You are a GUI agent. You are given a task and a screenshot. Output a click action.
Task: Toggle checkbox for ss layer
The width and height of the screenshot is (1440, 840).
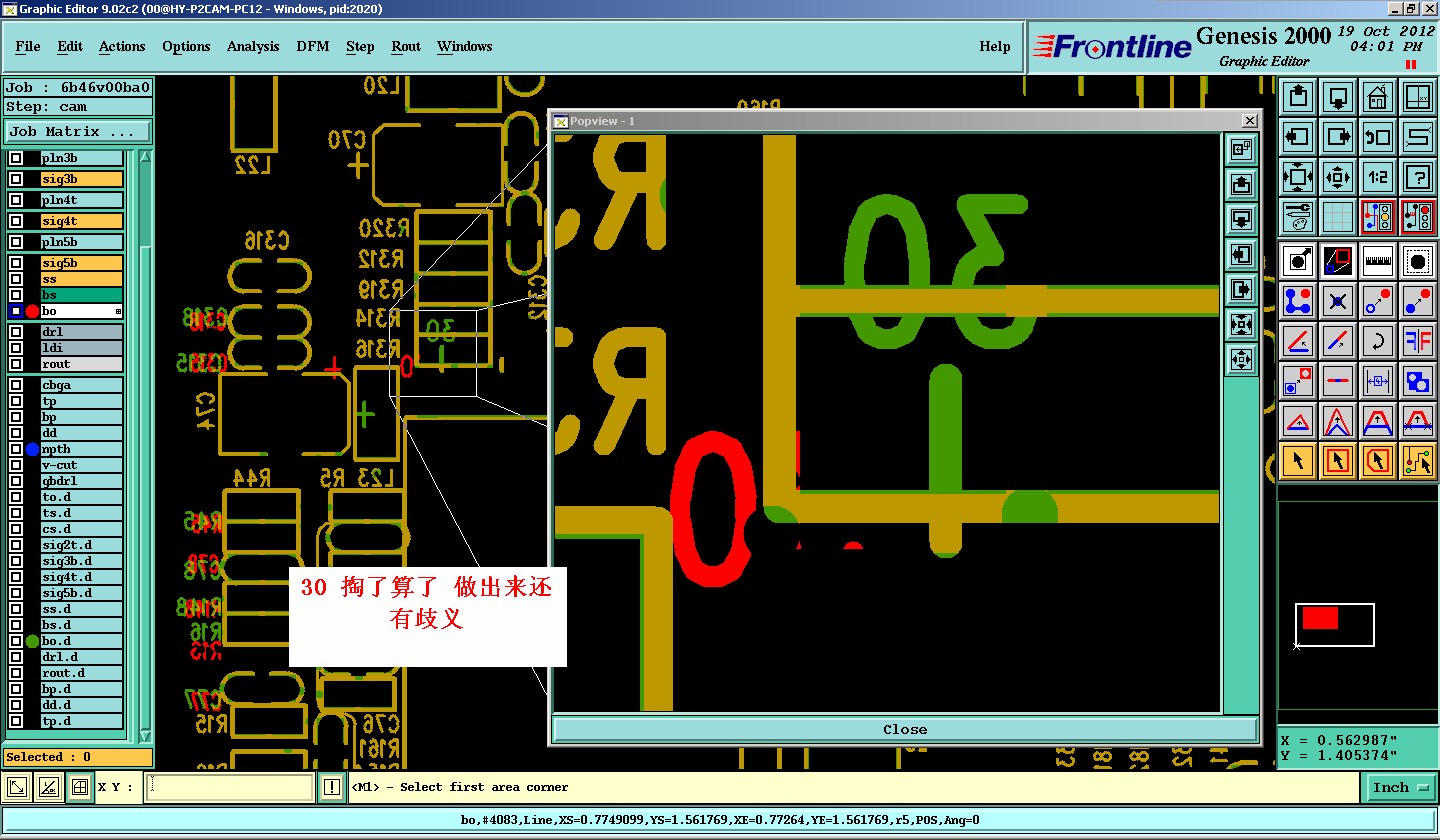(16, 279)
